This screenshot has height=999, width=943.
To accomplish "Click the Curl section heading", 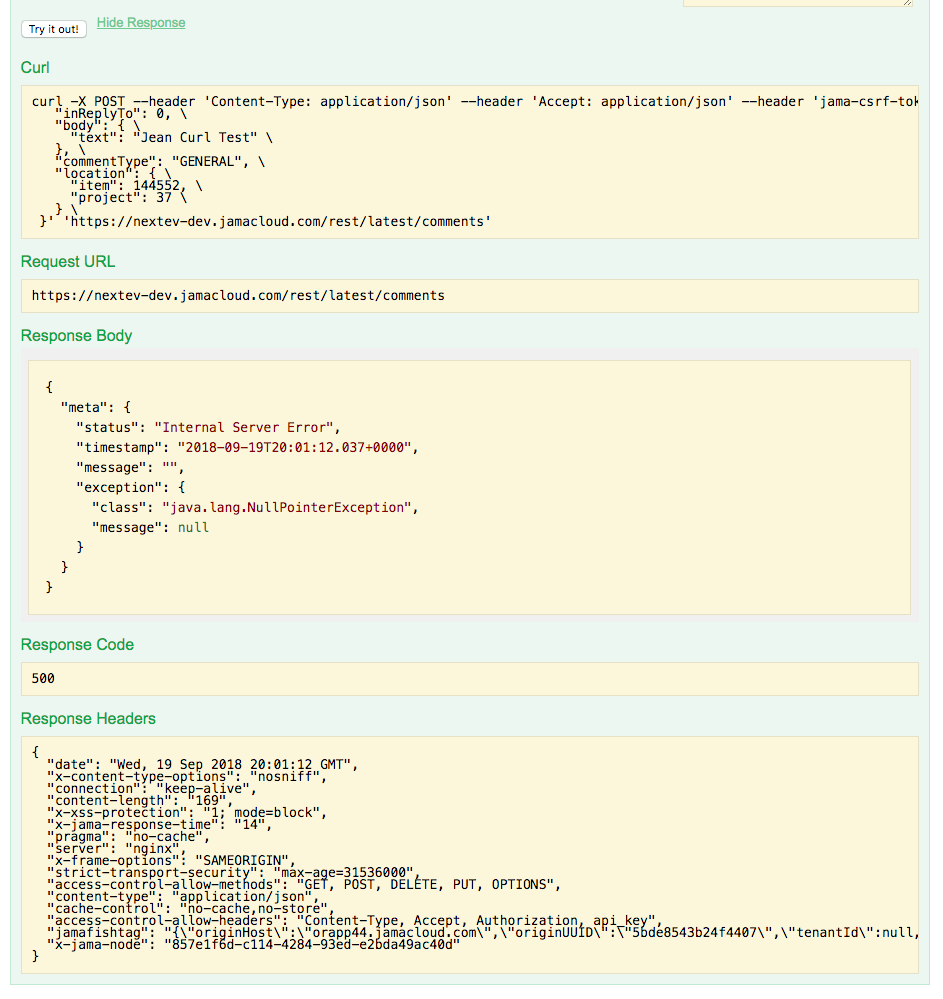I will (35, 68).
